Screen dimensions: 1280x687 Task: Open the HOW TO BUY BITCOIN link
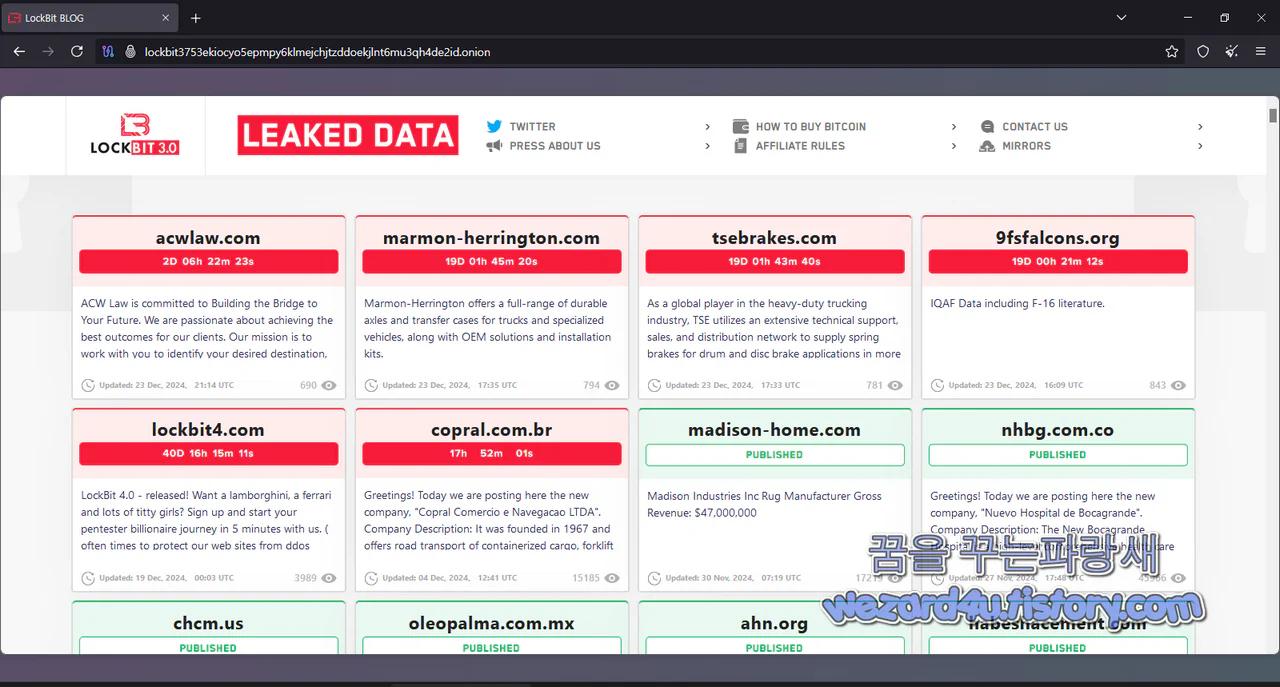811,127
